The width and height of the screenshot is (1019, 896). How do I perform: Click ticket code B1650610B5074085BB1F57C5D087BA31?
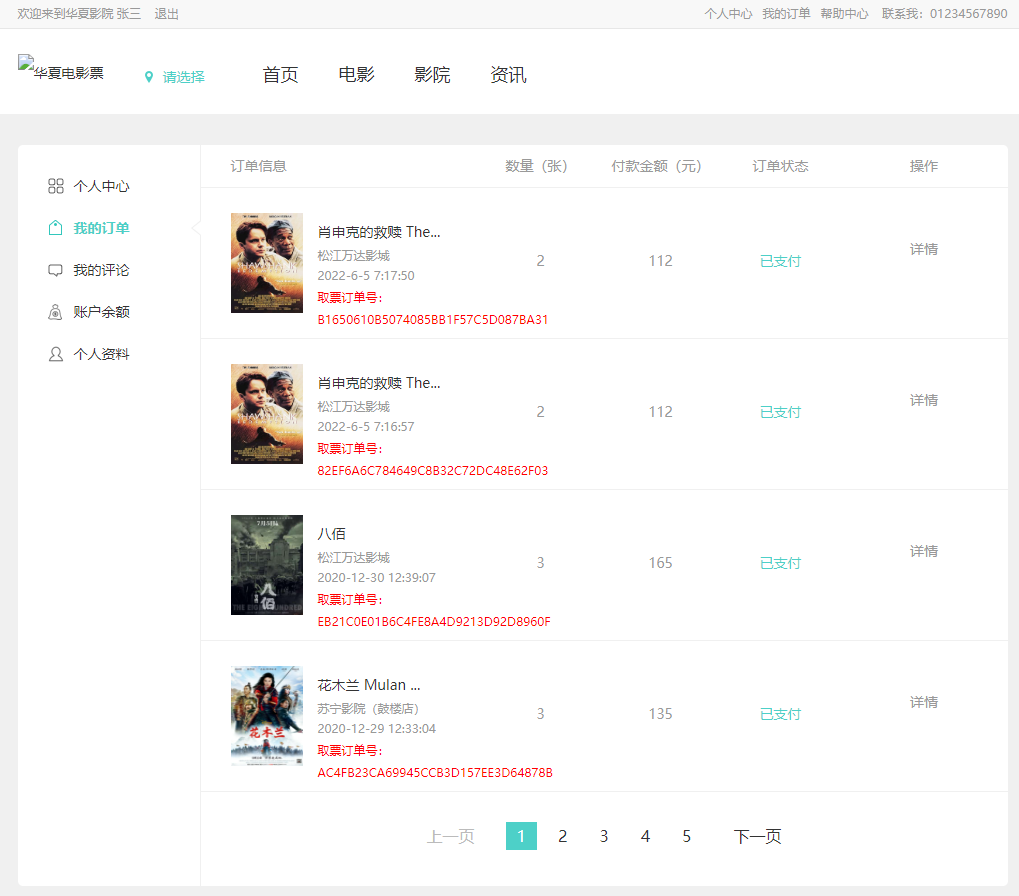[433, 320]
